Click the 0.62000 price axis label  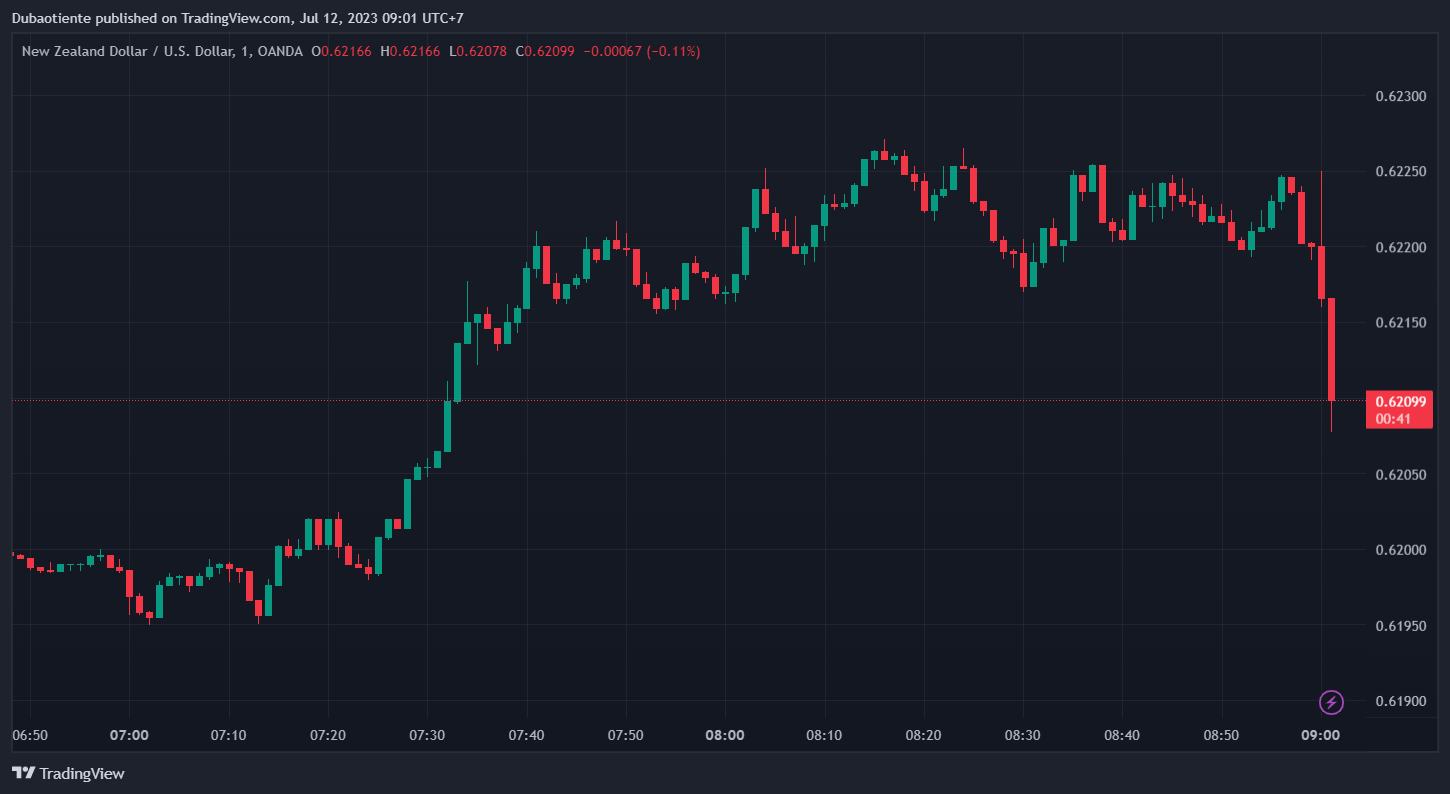[x=1400, y=550]
